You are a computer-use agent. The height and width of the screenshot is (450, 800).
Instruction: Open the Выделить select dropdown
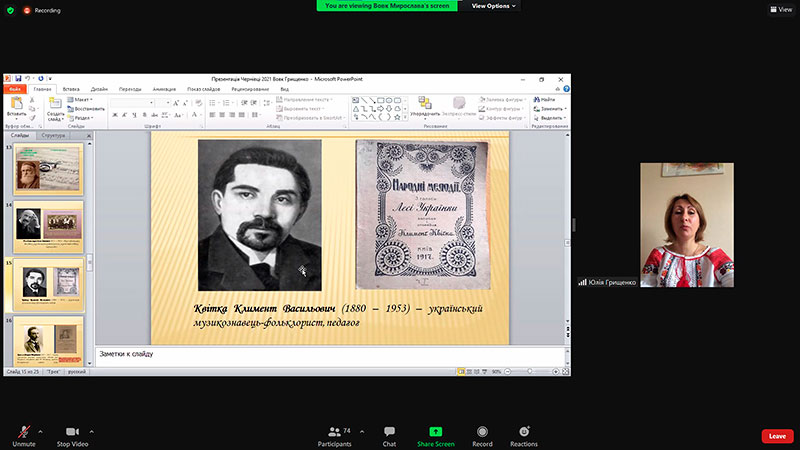pyautogui.click(x=550, y=118)
